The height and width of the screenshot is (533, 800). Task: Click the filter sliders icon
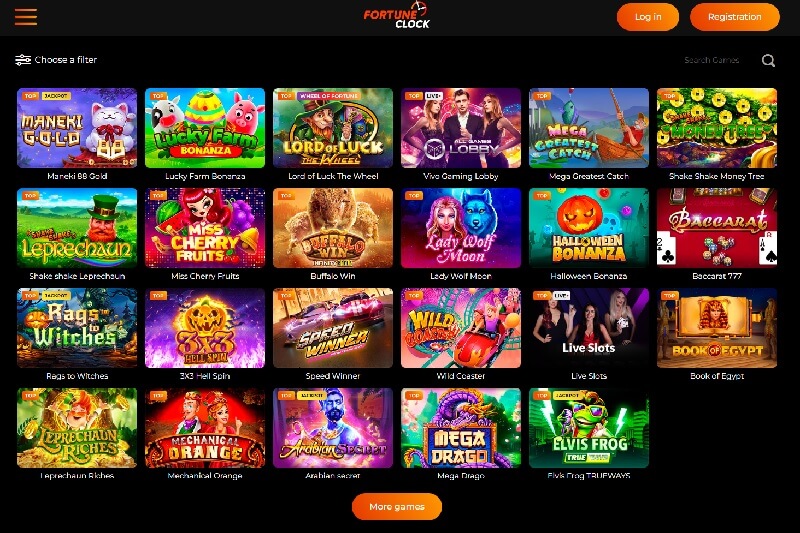[x=23, y=60]
